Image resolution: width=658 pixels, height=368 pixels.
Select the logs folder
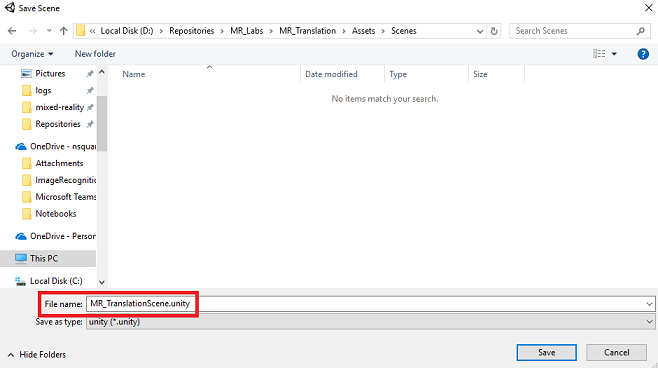[43, 91]
